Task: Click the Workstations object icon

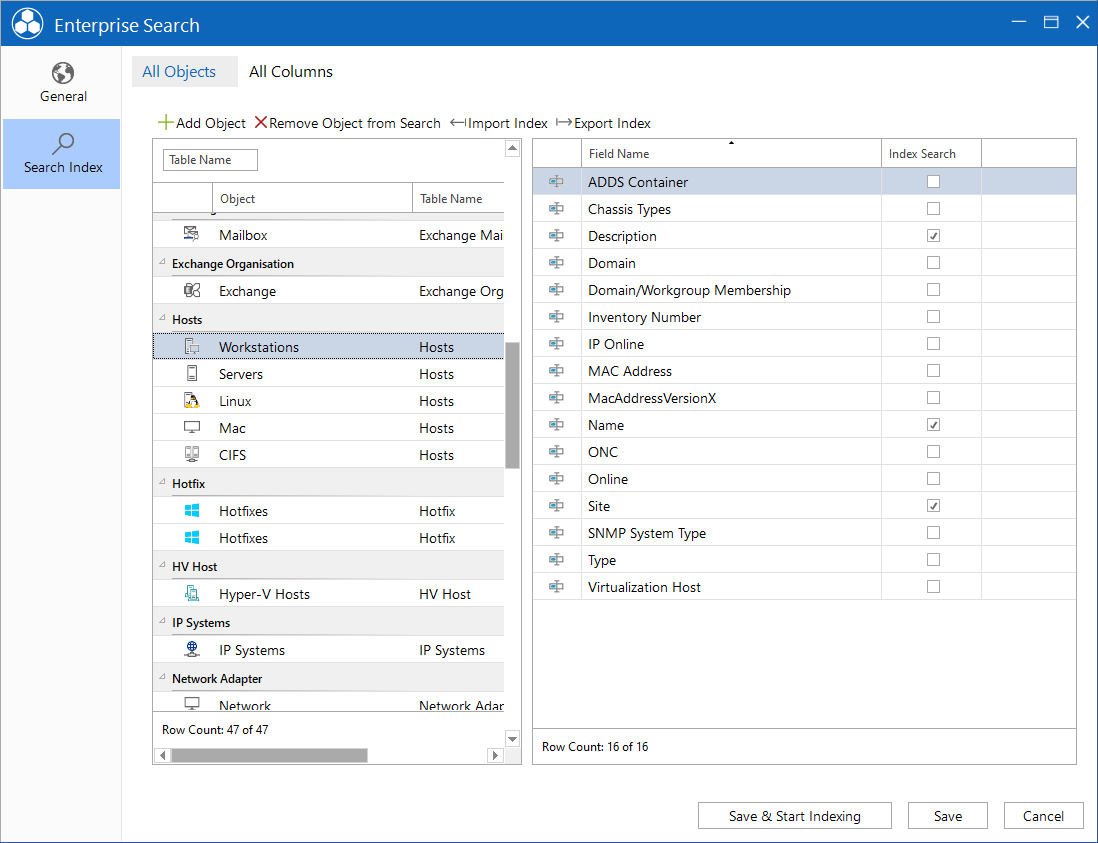Action: click(191, 347)
